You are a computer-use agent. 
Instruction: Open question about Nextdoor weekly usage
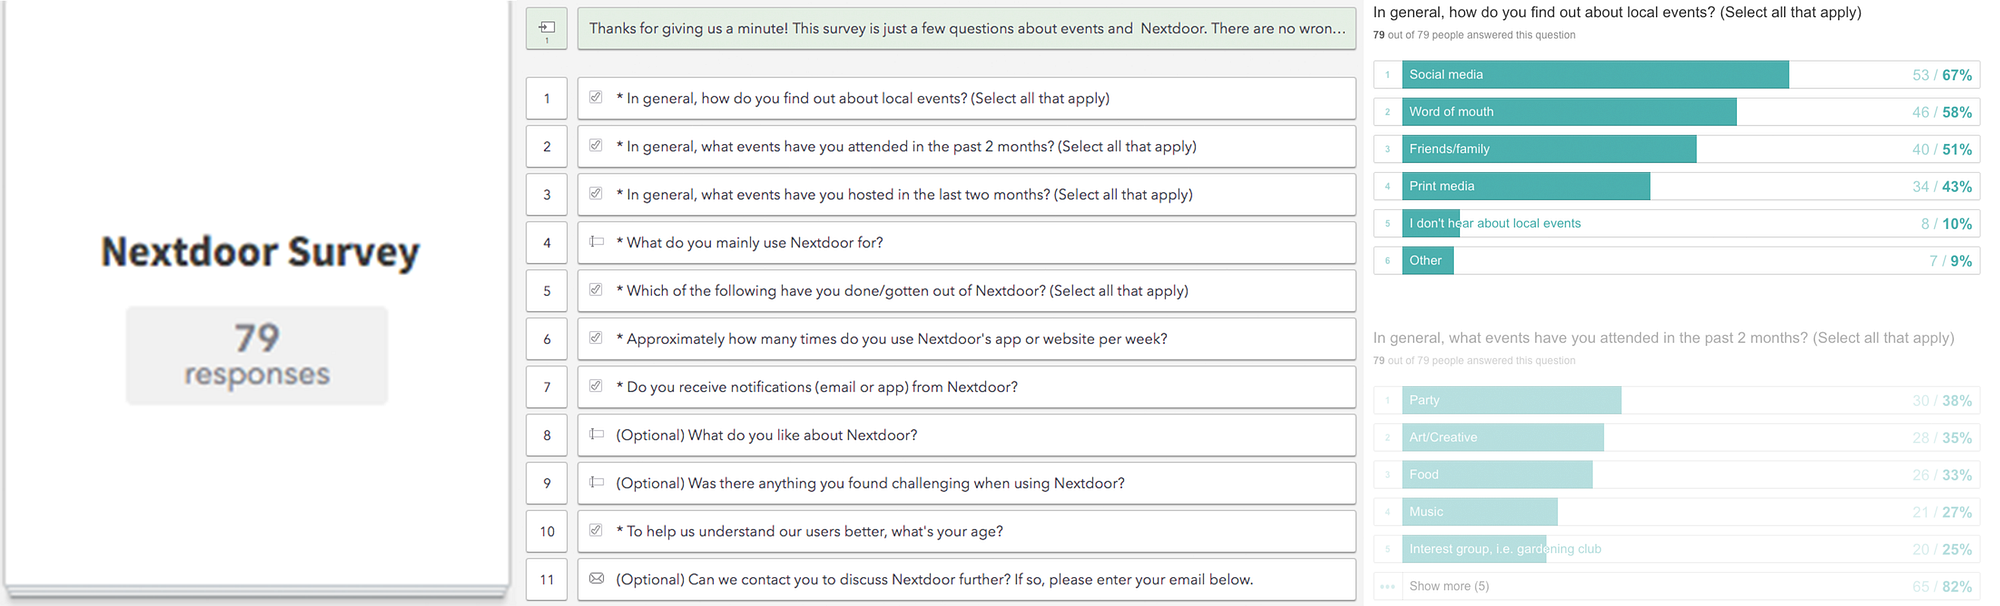click(x=966, y=339)
